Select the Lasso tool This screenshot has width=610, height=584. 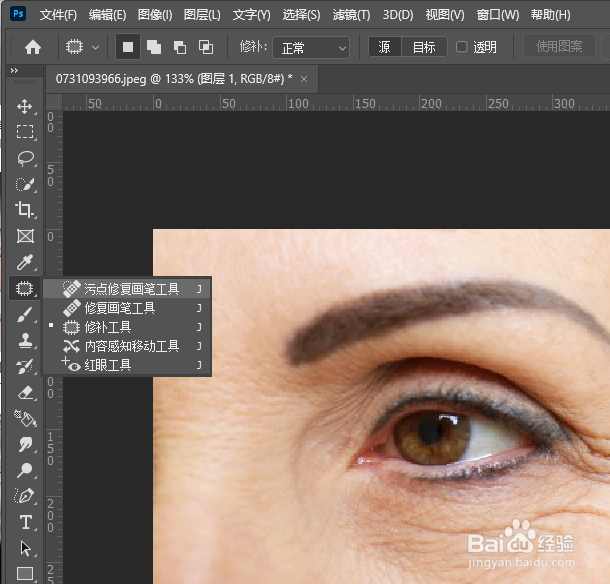25,158
